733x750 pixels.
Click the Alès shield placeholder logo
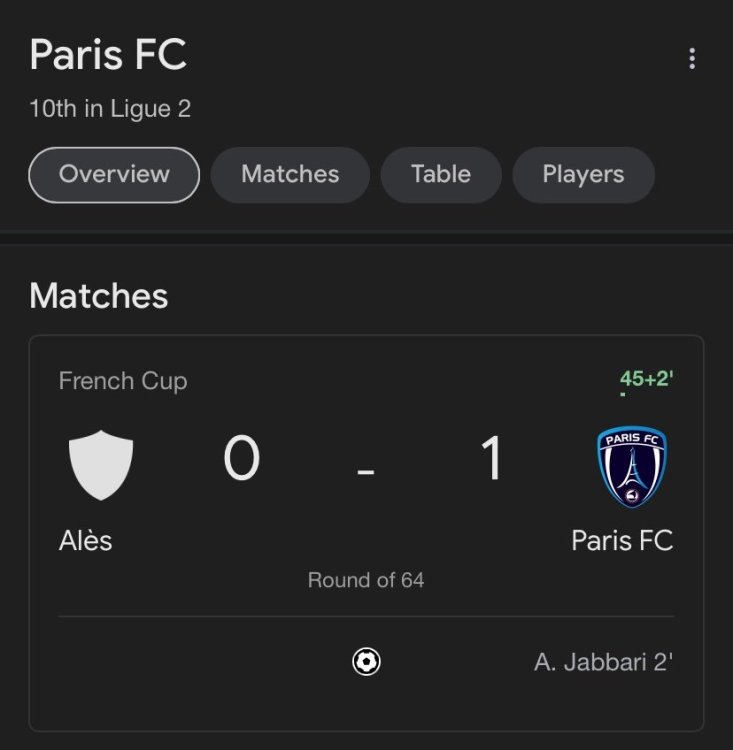[x=100, y=464]
